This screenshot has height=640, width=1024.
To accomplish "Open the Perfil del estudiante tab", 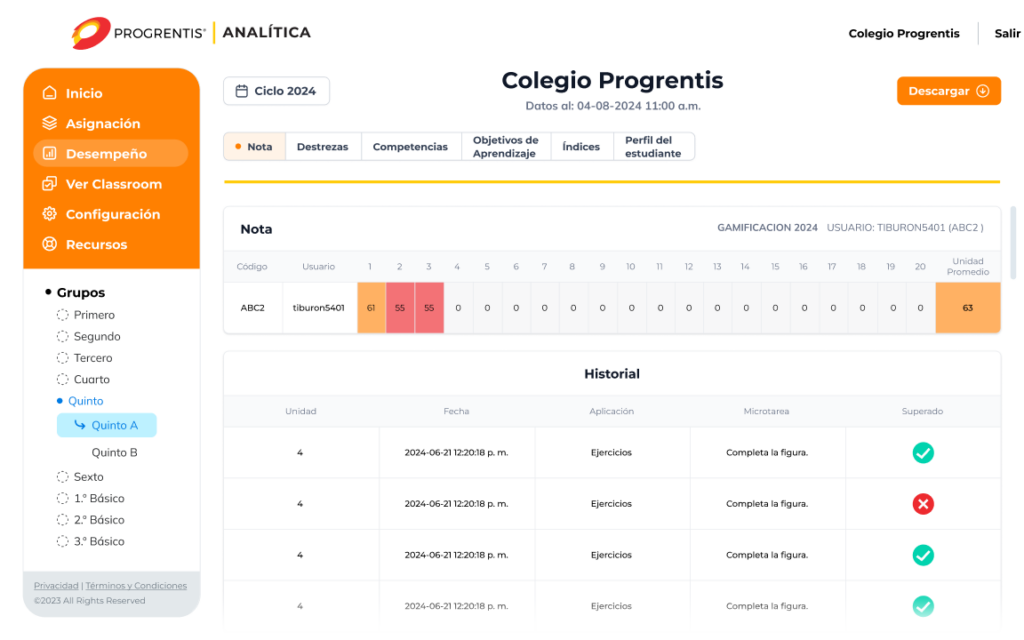I will point(652,147).
